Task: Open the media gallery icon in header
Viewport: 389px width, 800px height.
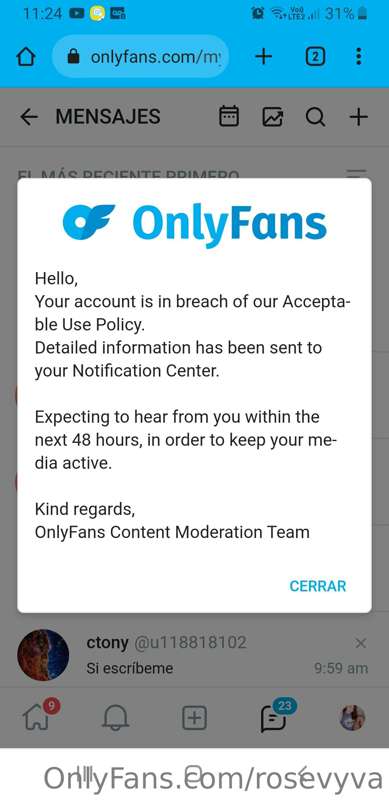Action: 273,117
